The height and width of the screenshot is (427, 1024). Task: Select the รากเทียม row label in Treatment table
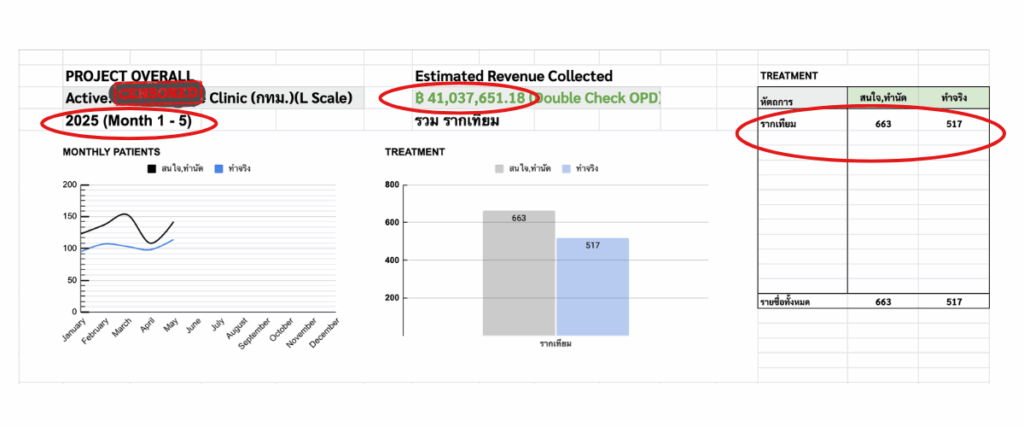[783, 123]
